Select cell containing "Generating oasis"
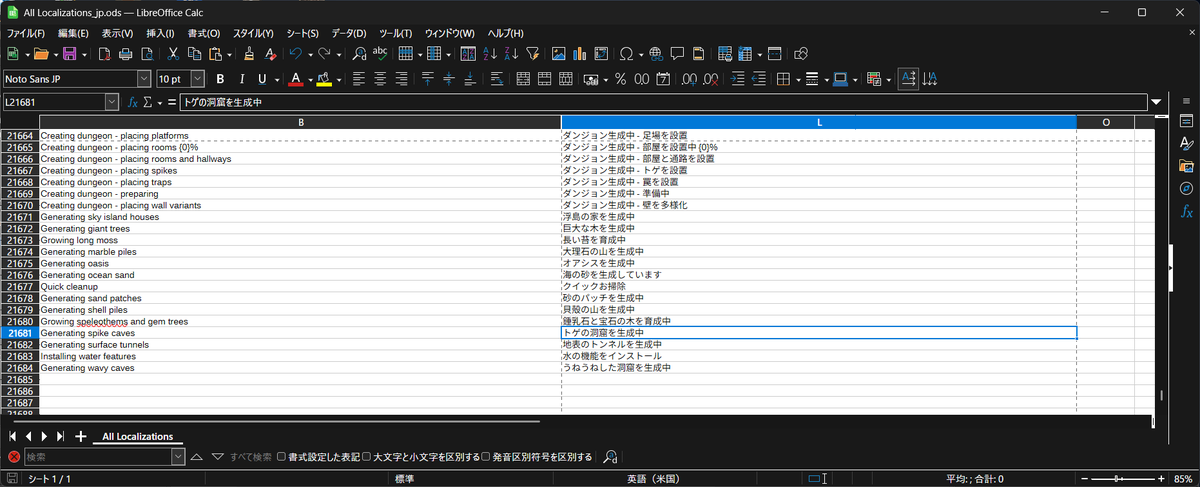1200x487 pixels. (300, 263)
